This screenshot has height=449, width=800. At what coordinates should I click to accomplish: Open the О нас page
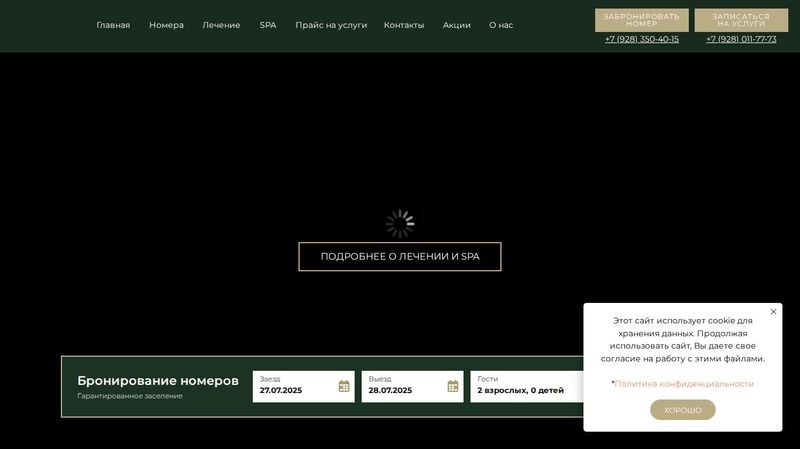pos(501,25)
